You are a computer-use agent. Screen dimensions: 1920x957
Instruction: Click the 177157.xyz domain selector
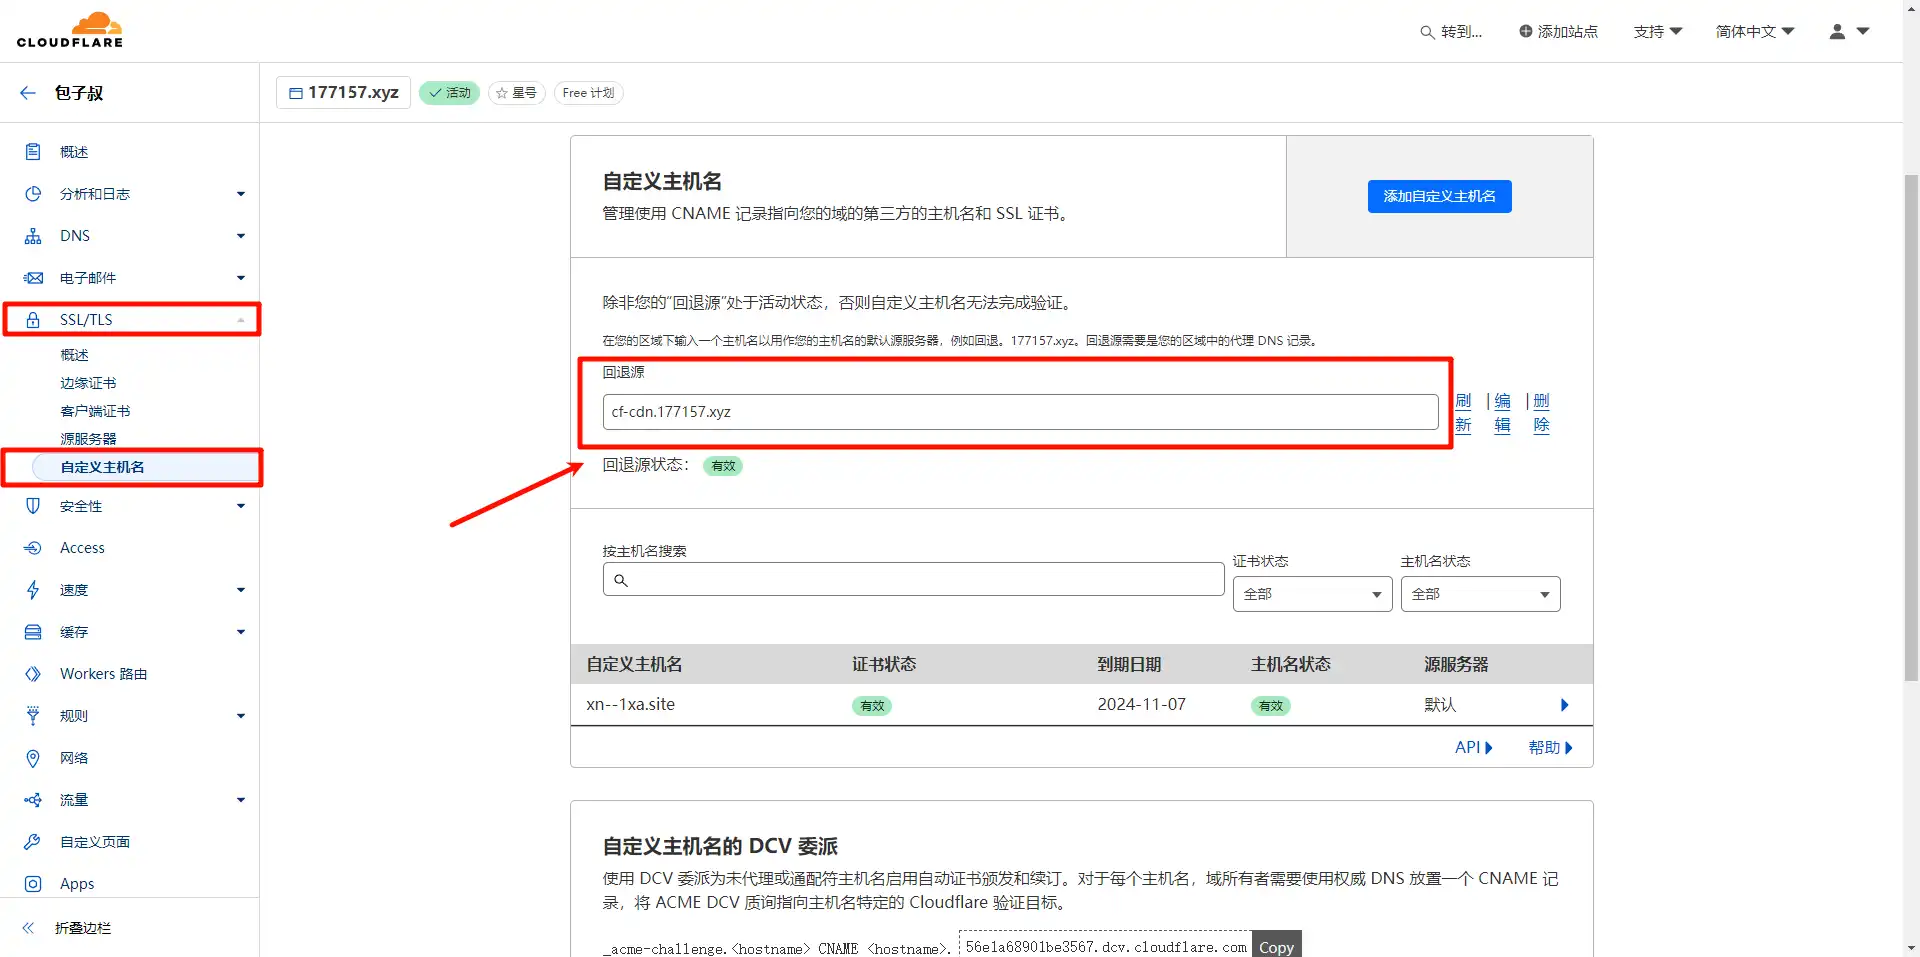[343, 93]
